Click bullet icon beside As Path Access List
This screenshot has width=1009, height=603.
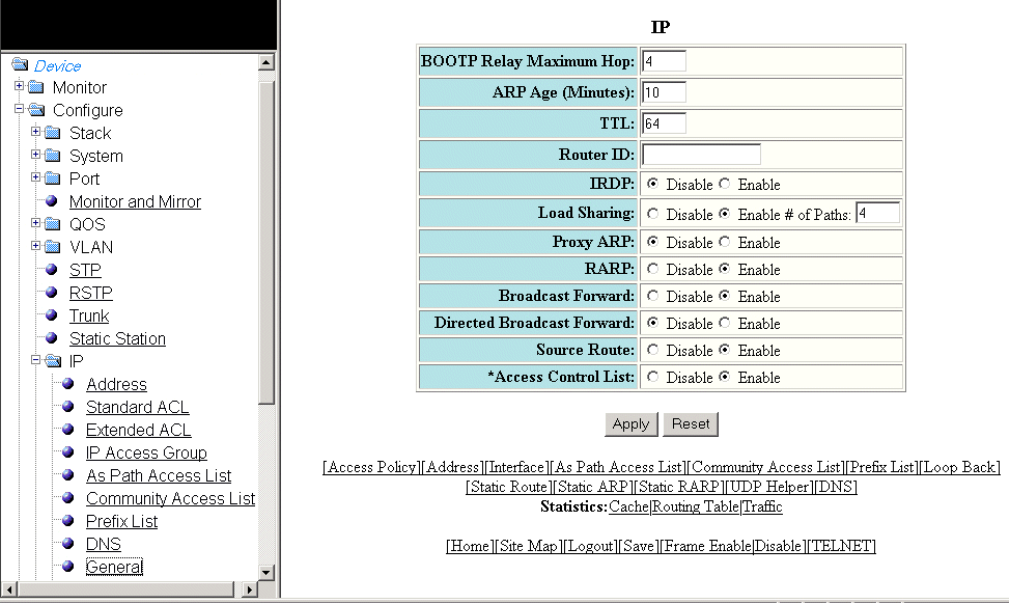click(68, 475)
